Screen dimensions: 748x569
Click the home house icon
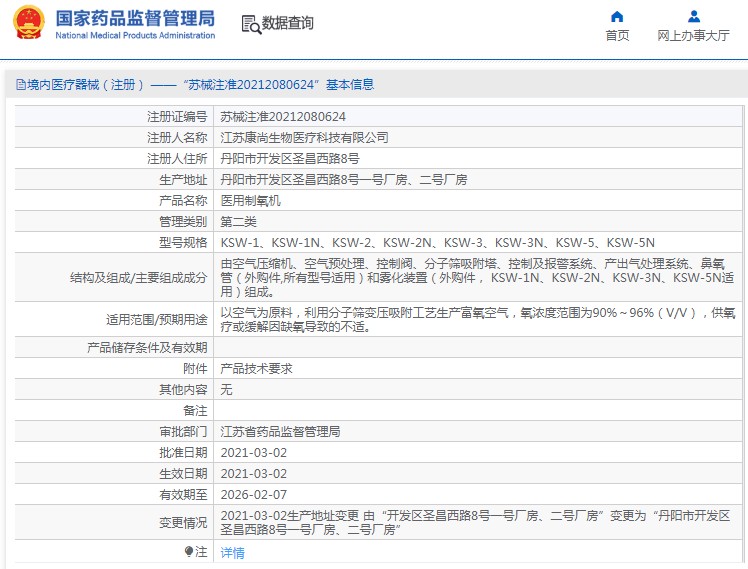(x=617, y=17)
